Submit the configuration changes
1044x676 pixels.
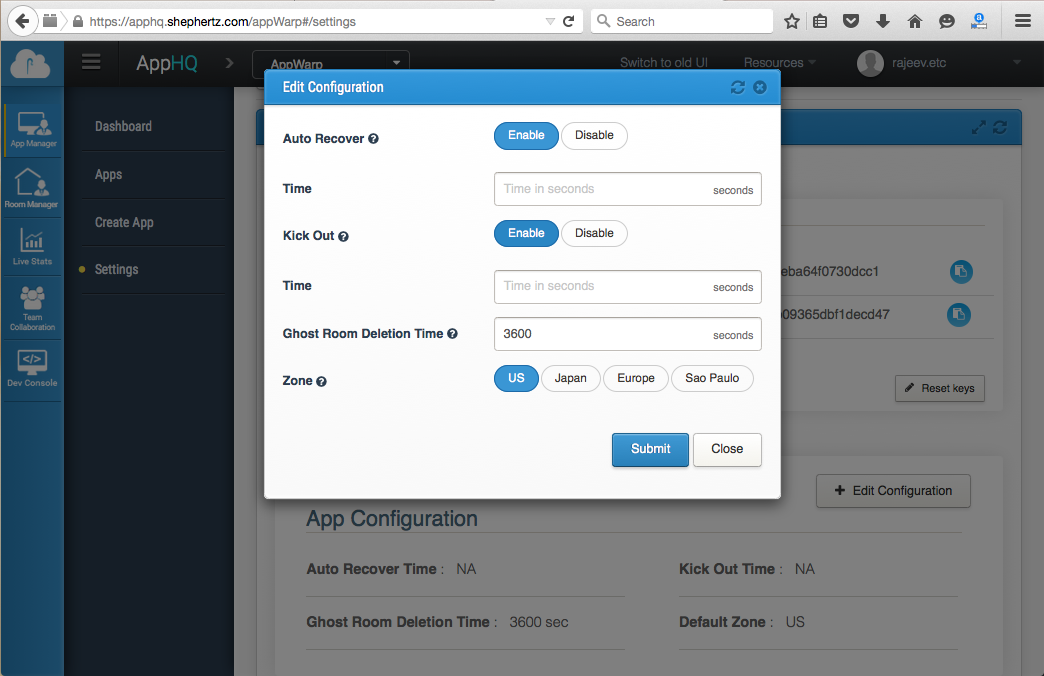tap(650, 449)
